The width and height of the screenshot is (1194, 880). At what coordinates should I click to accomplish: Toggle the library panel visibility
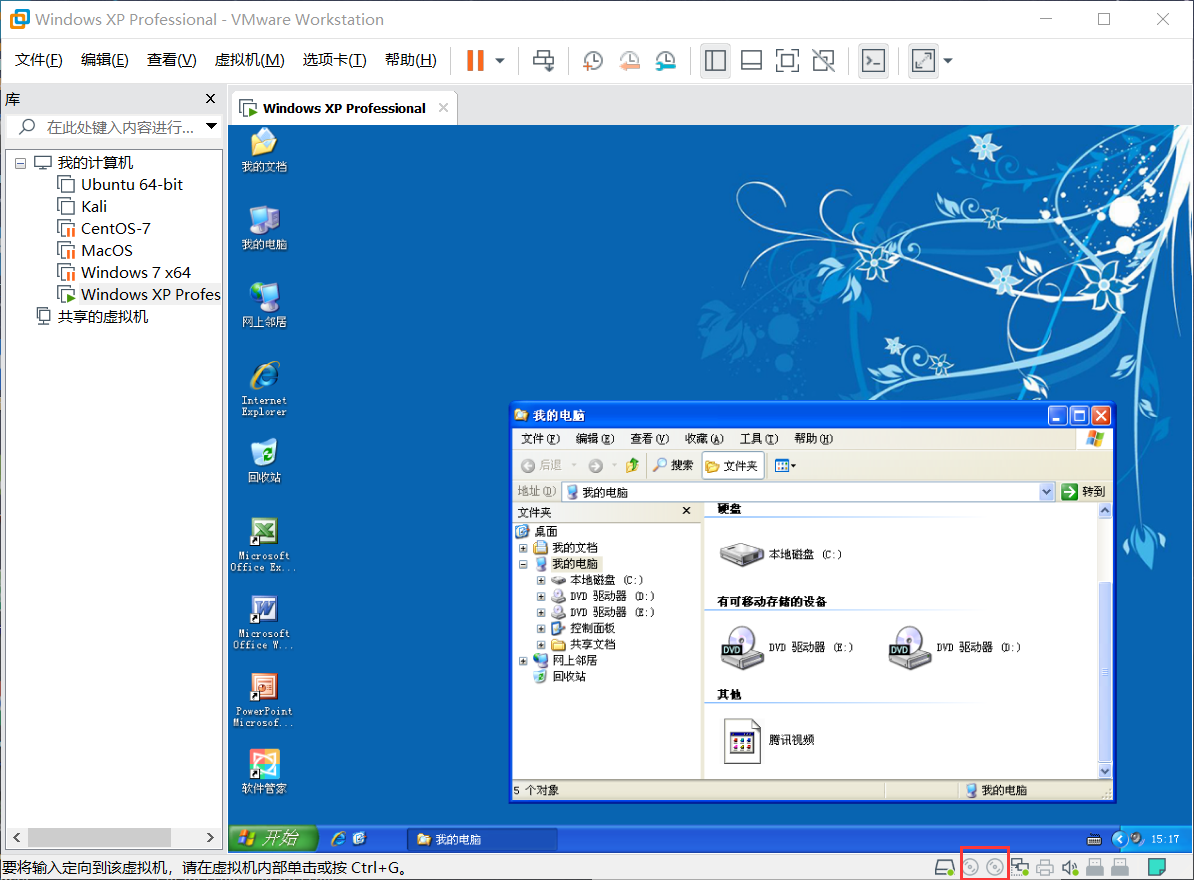(x=715, y=61)
